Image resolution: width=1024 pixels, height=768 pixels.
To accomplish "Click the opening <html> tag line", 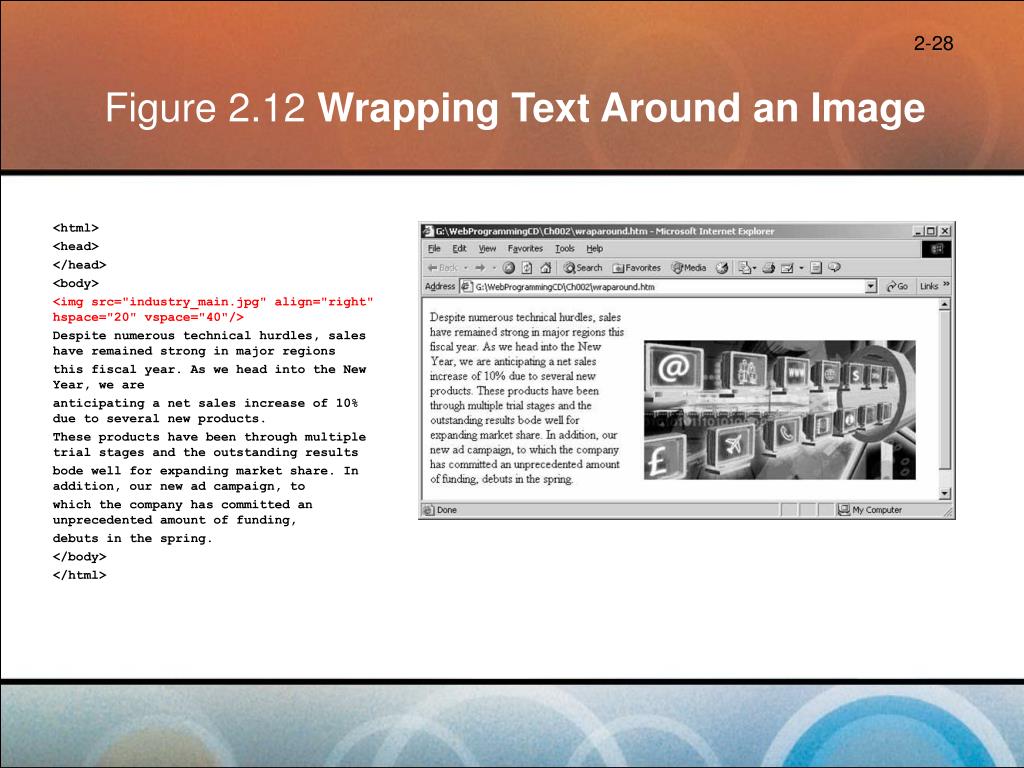I will 76,228.
